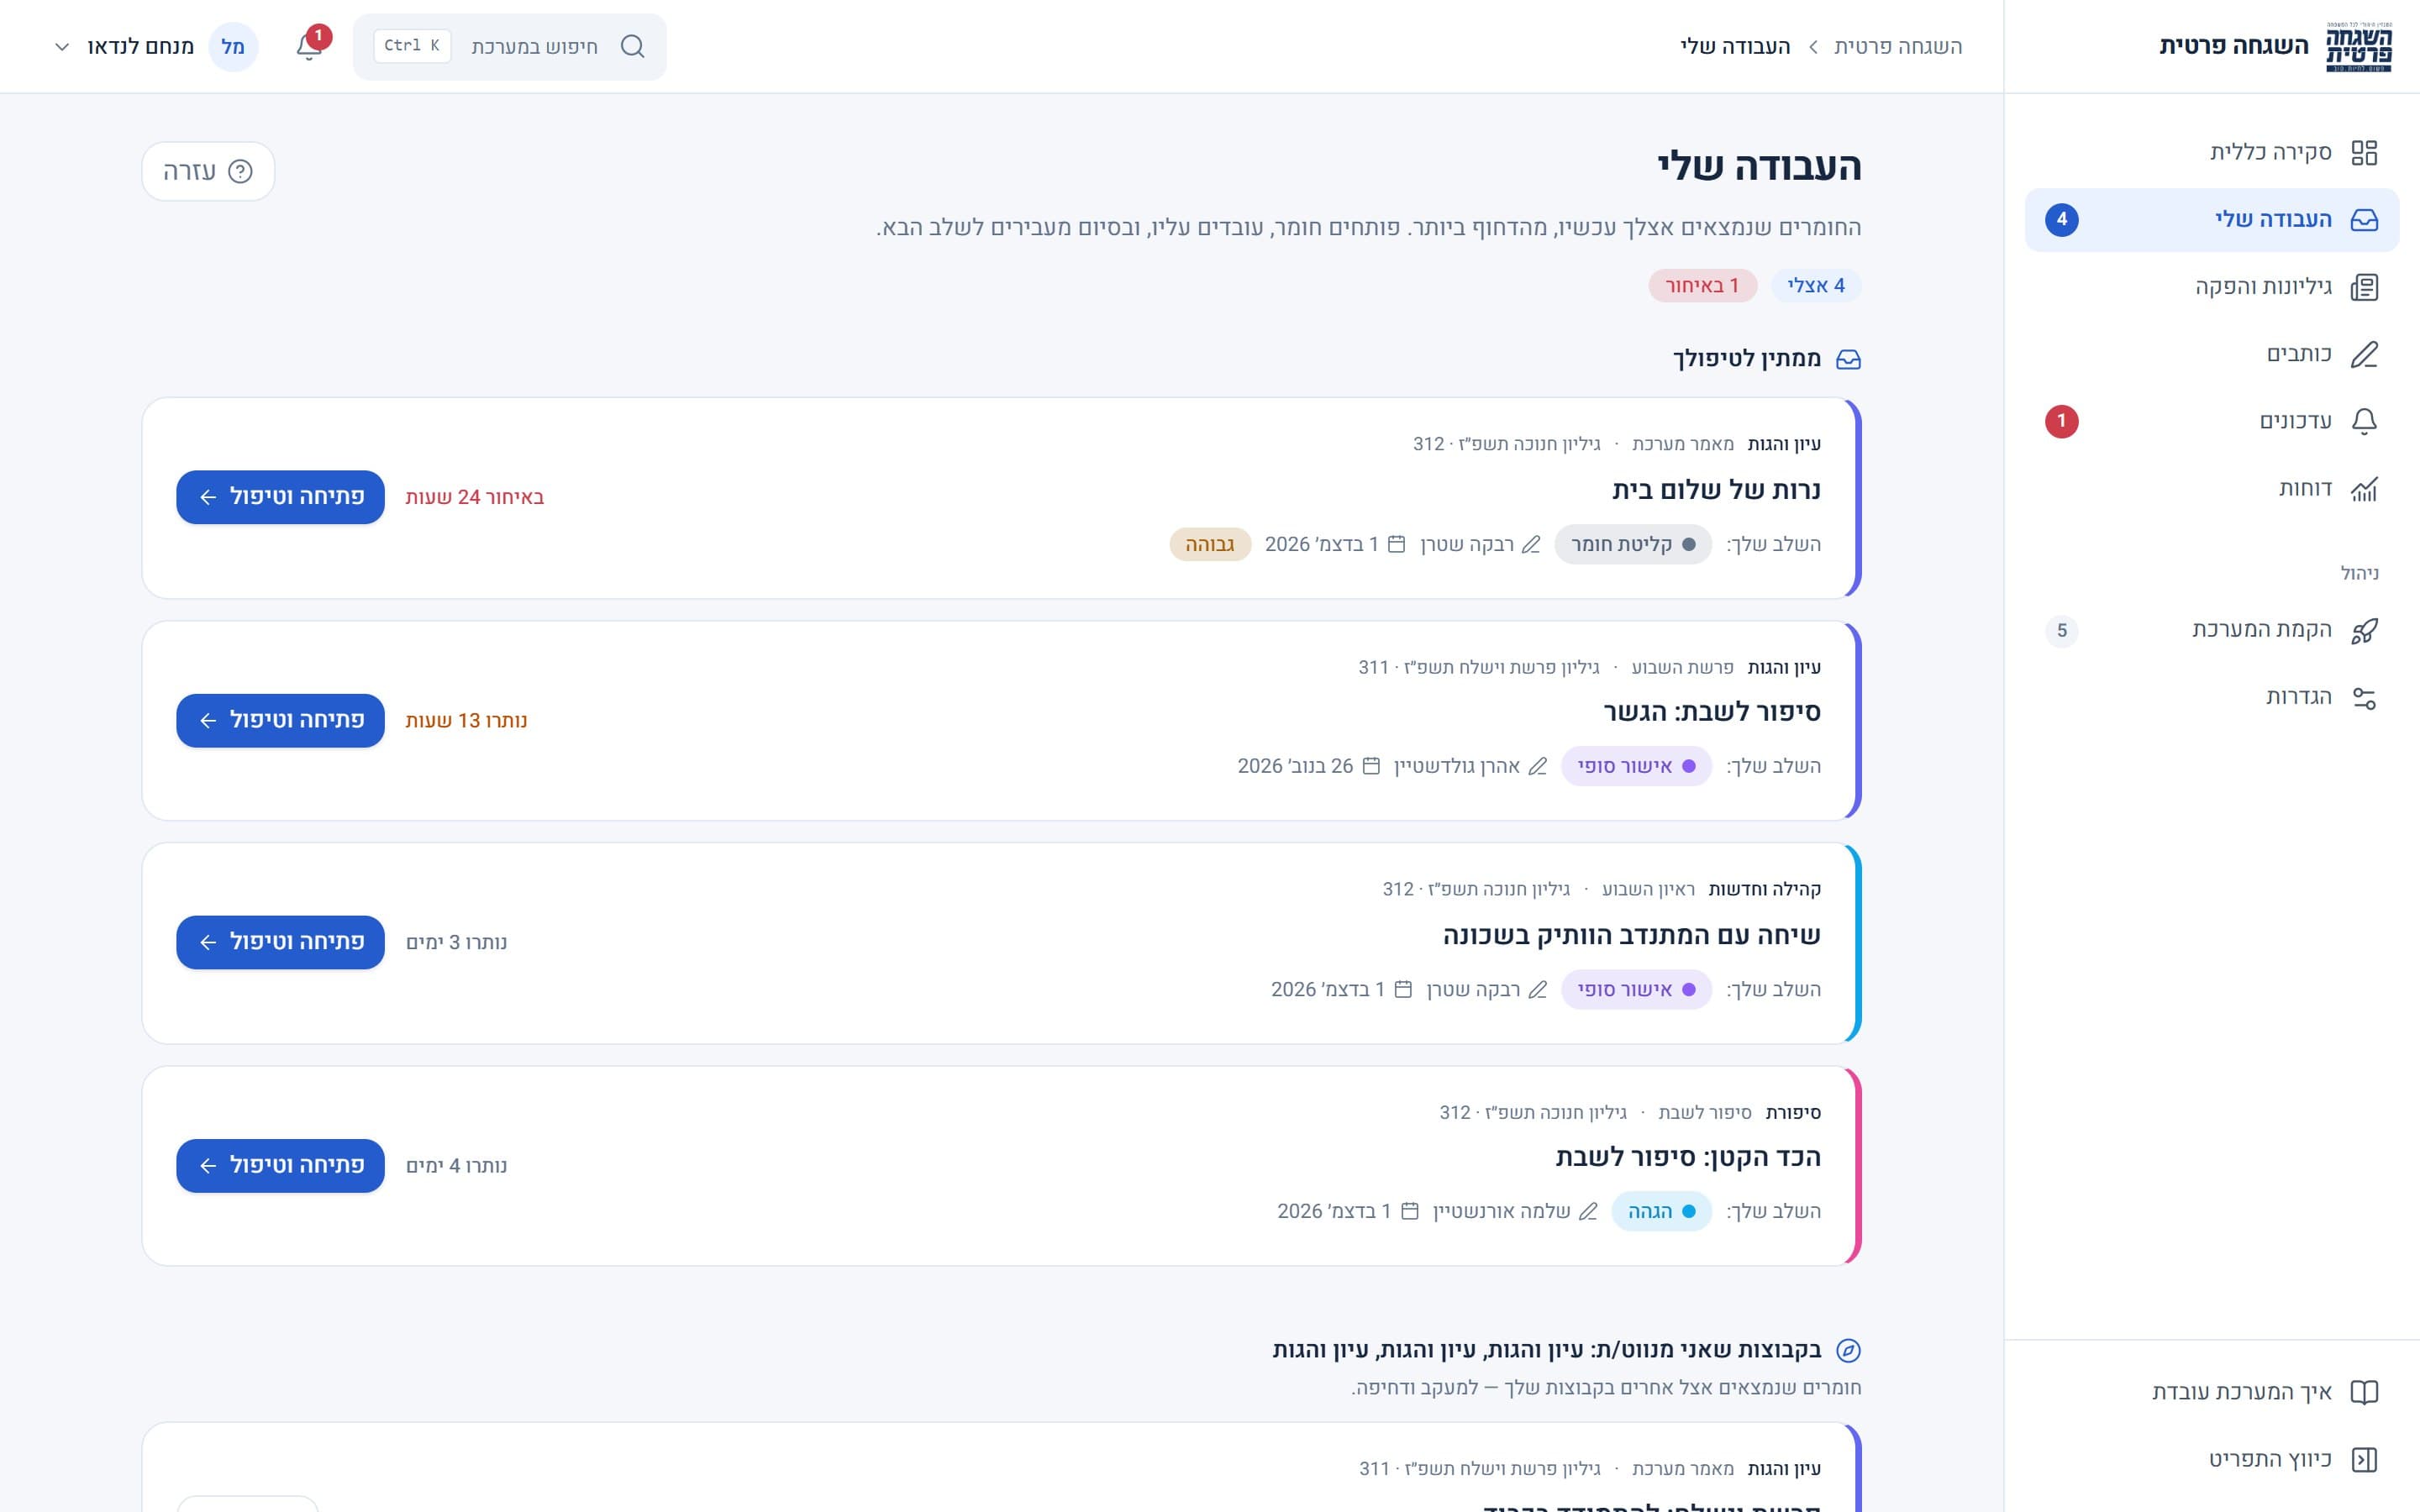2420x1512 pixels.
Task: Click the search magnifier icon
Action: tap(632, 47)
